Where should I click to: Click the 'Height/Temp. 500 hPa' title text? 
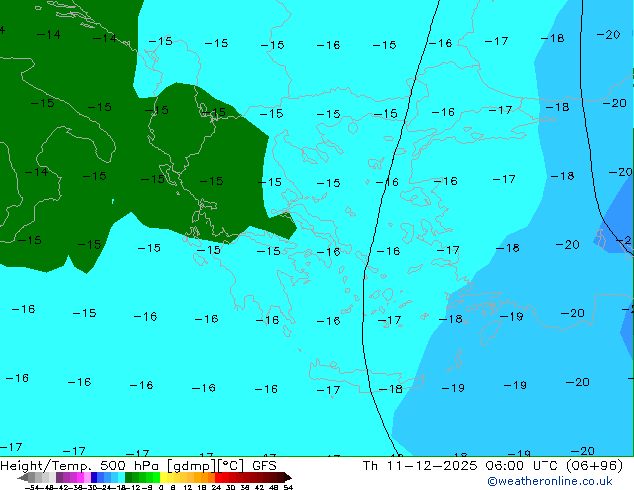click(x=80, y=466)
